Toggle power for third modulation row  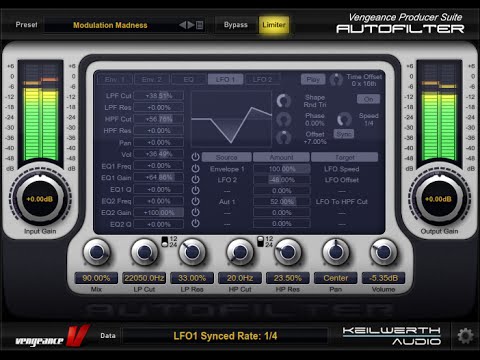coord(196,190)
